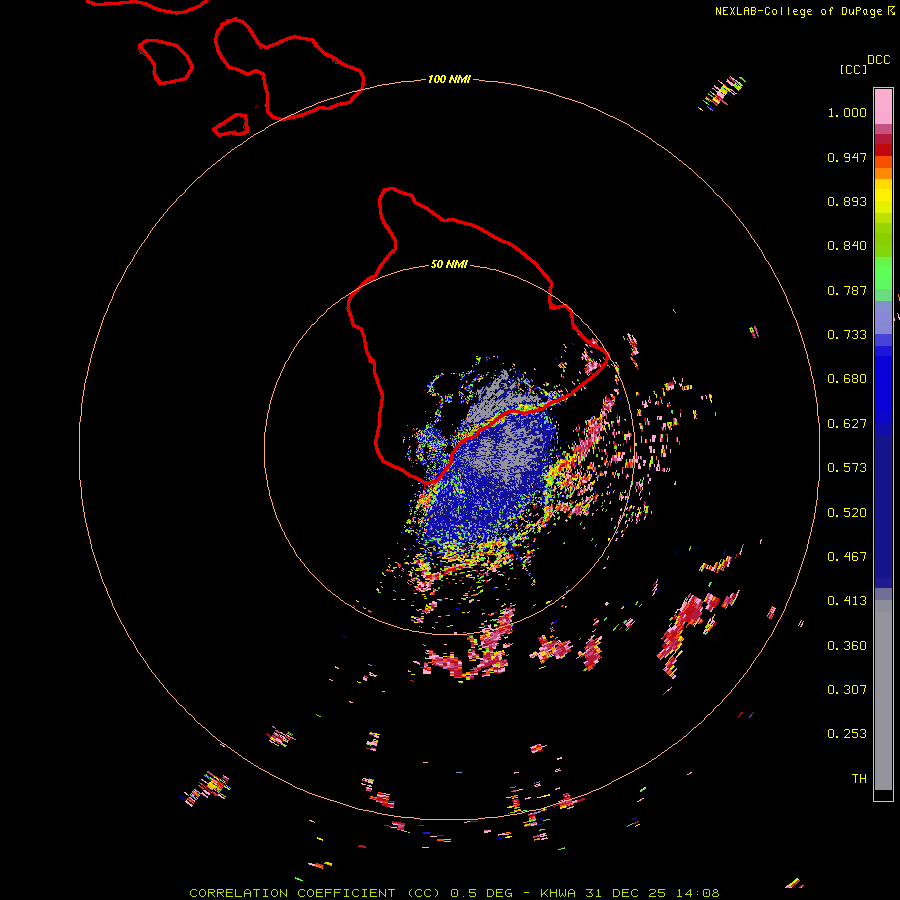This screenshot has height=900, width=900.
Task: Click the 100 NMI range ring label
Action: pos(449,79)
